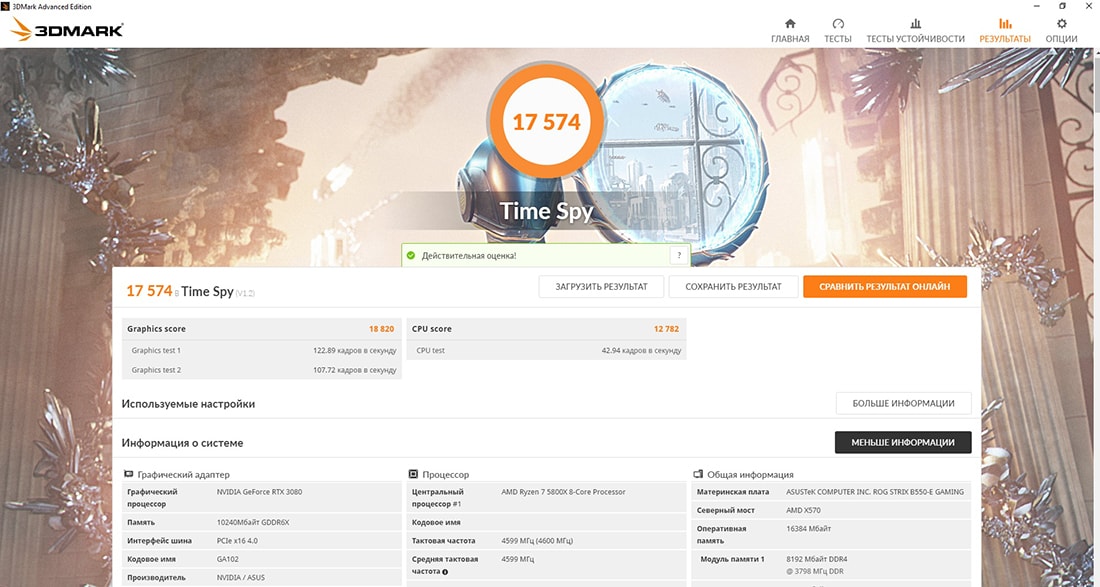This screenshot has width=1100, height=587.
Task: Click ЗАГРУЗИТЬ РЕЗУЛЬТАТ button
Action: click(601, 286)
